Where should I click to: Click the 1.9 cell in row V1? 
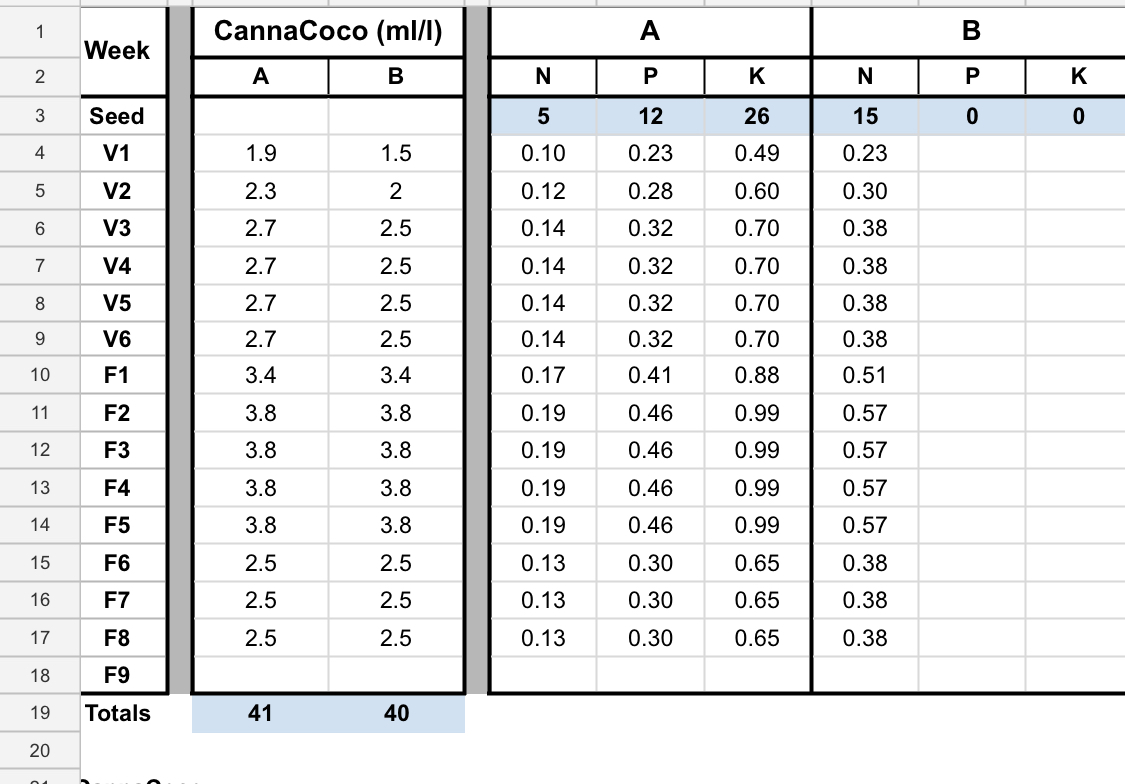(x=260, y=154)
